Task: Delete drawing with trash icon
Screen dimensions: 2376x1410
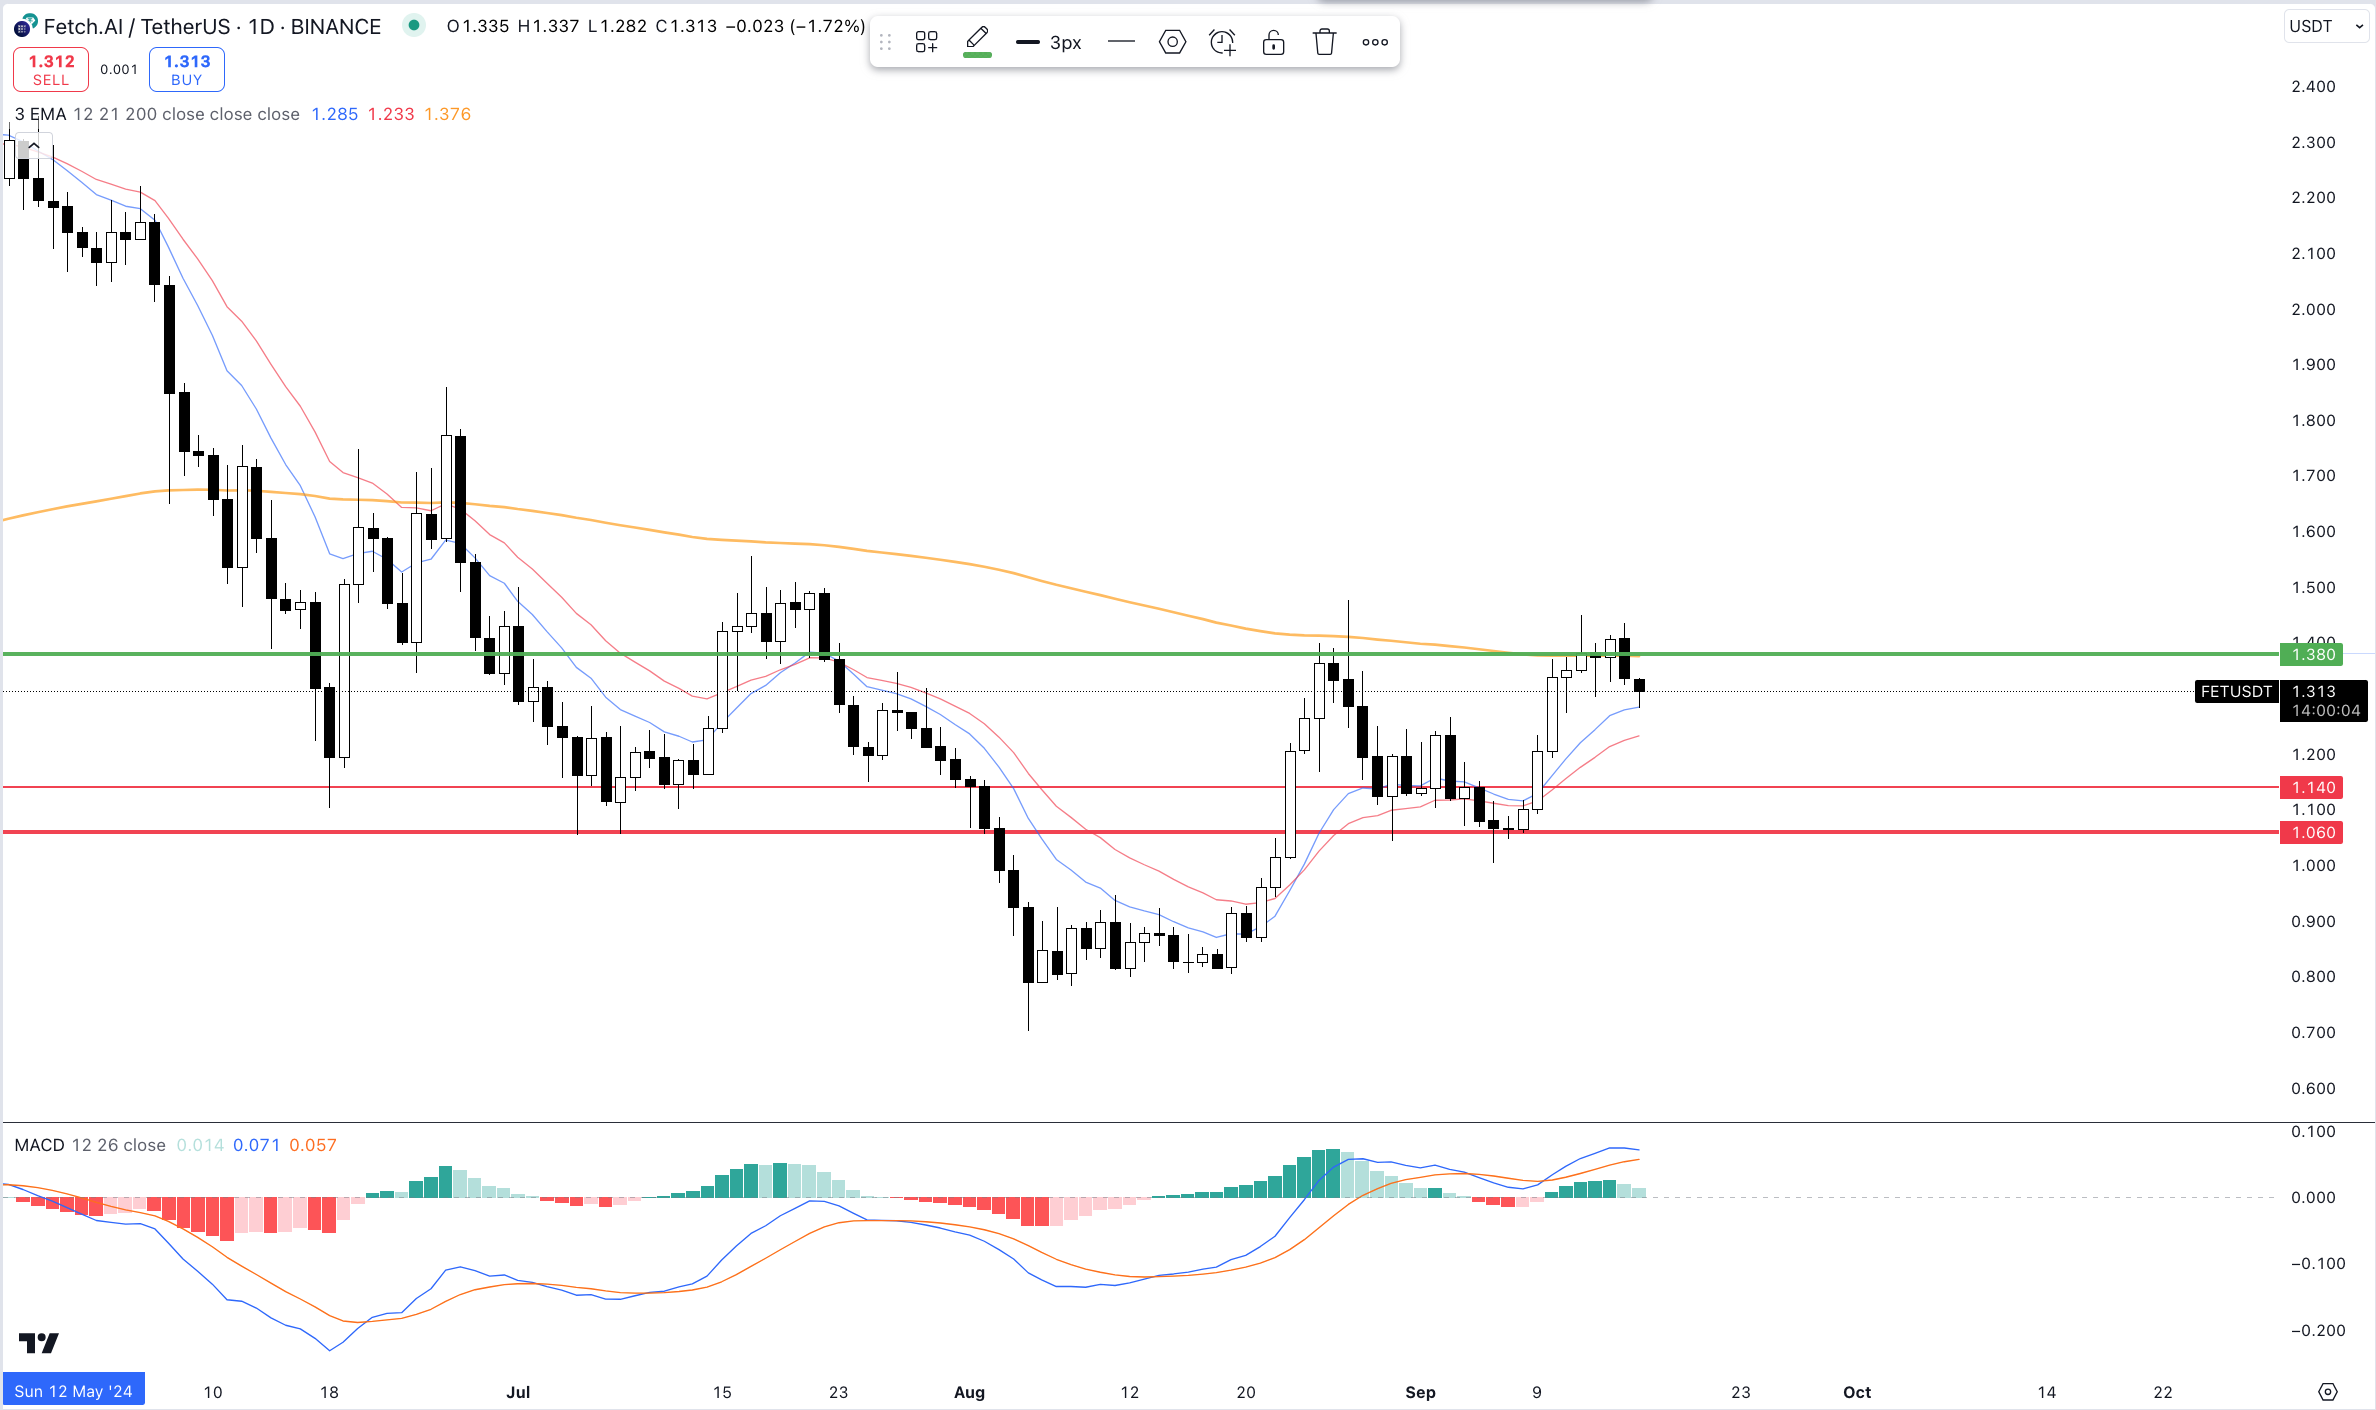Action: click(1324, 42)
